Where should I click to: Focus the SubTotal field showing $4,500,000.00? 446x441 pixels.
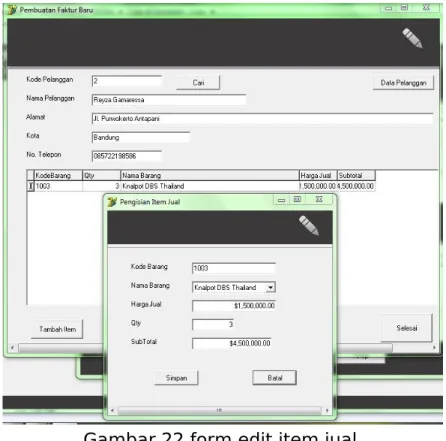(x=232, y=343)
